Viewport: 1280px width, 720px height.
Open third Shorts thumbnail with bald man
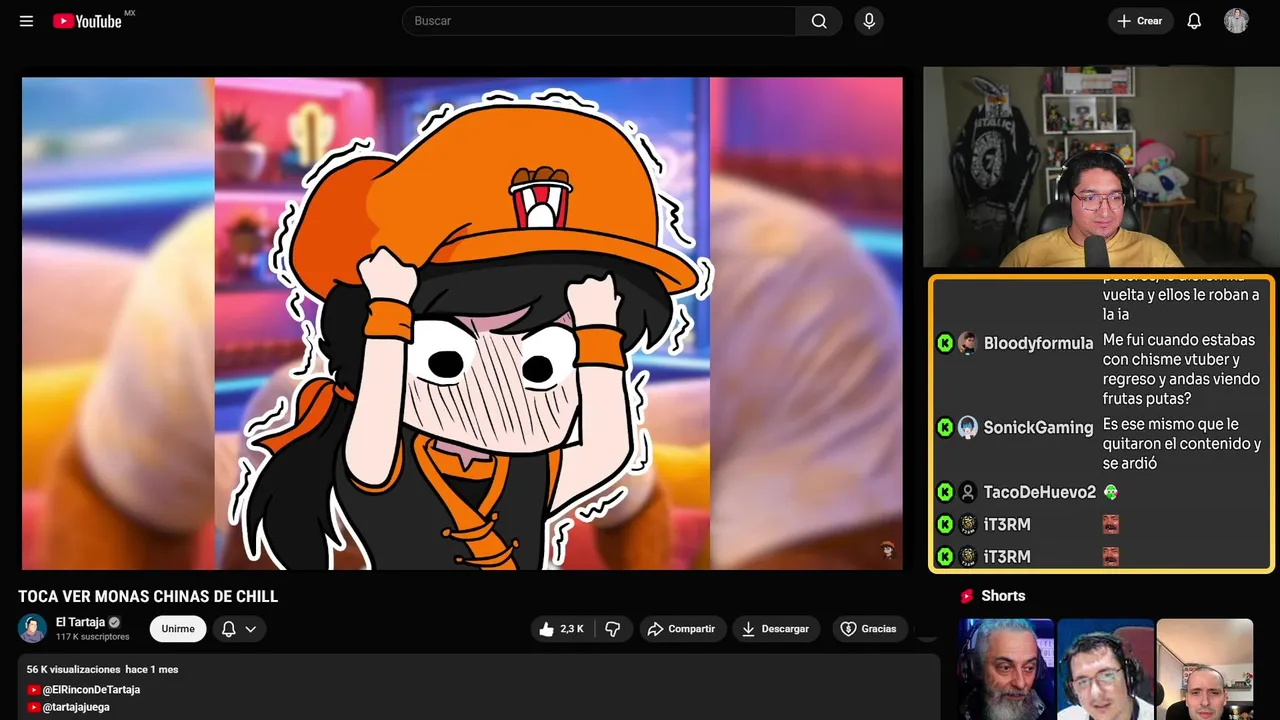coord(1205,669)
